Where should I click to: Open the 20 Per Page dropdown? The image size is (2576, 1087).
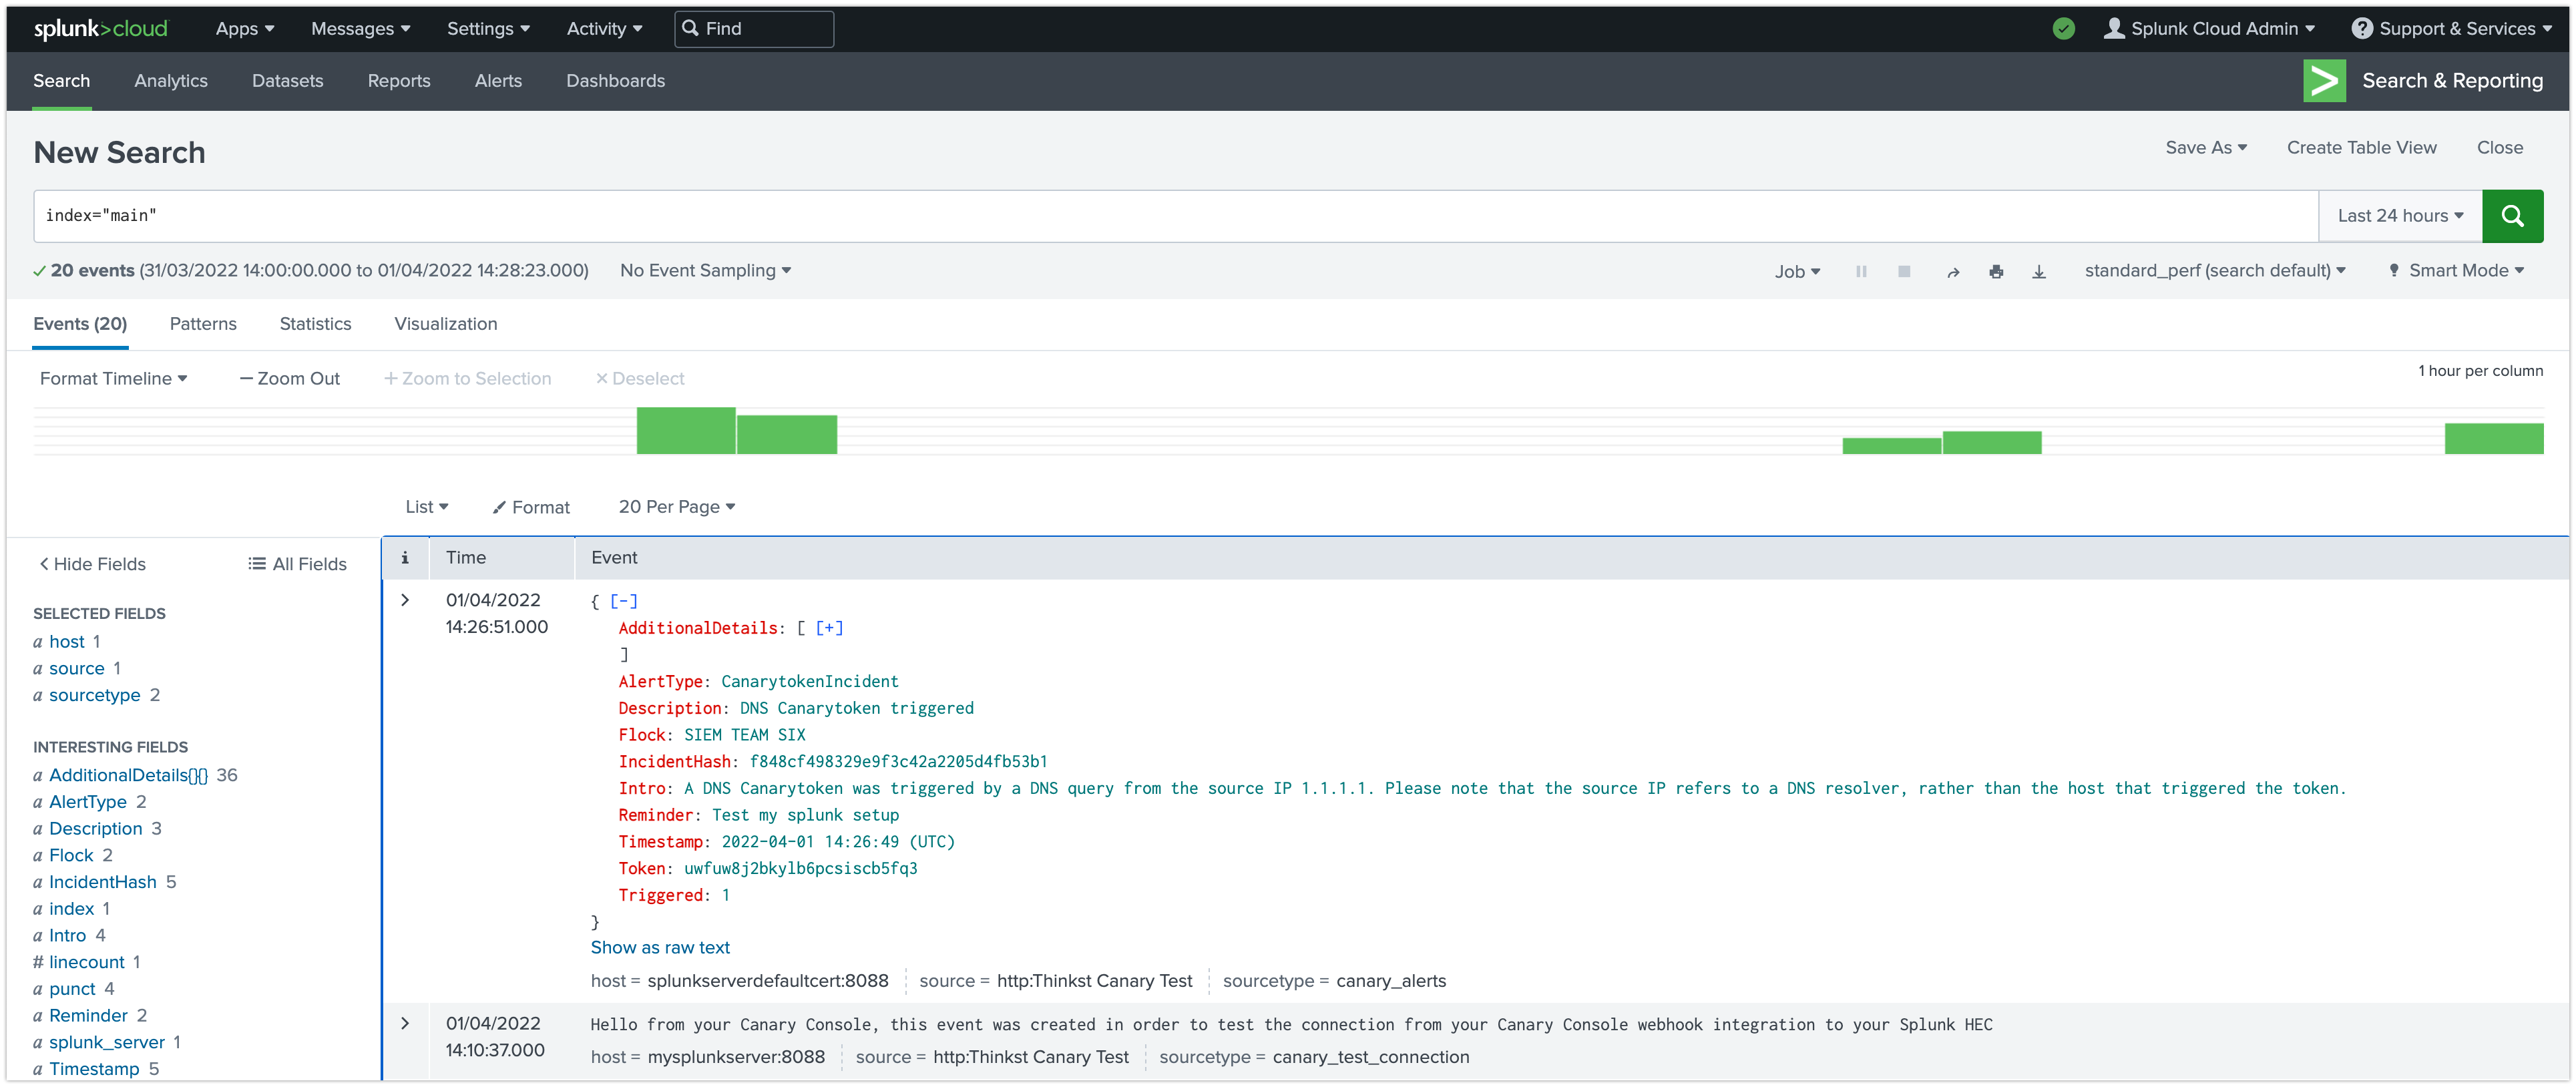[x=676, y=507]
